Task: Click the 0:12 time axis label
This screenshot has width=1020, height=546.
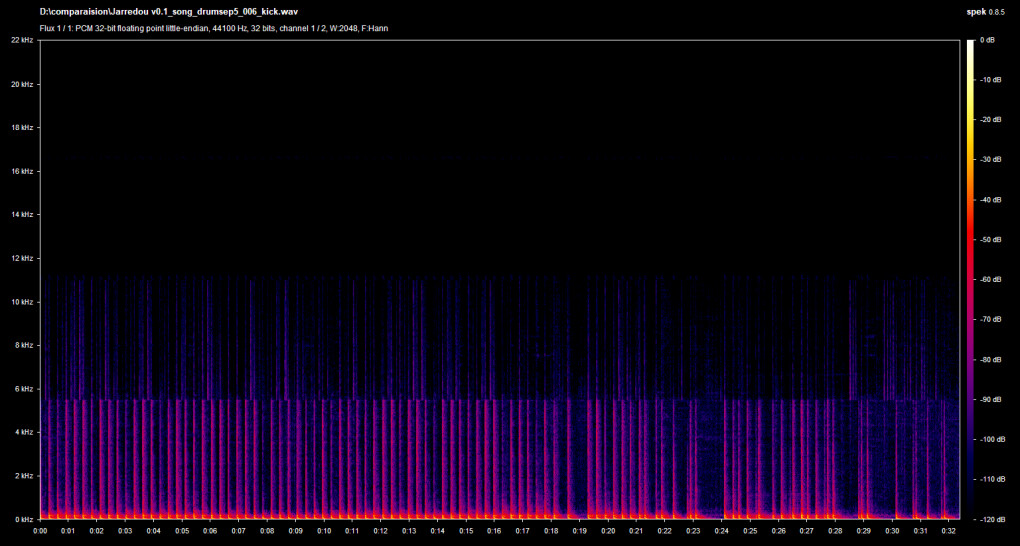Action: (381, 531)
